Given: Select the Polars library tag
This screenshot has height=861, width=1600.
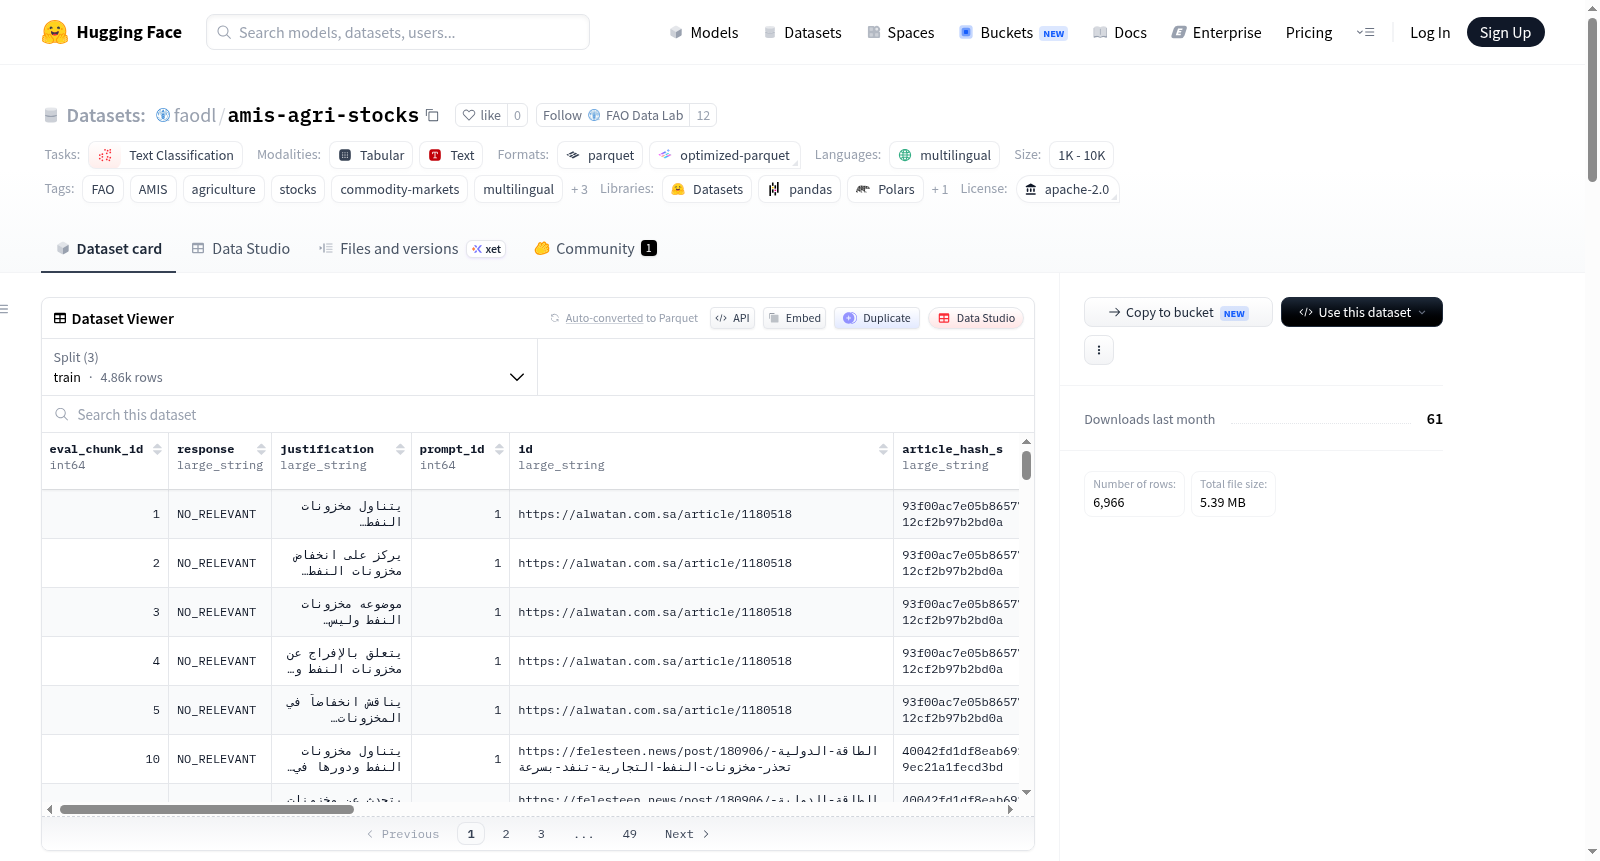Looking at the screenshot, I should [x=885, y=189].
